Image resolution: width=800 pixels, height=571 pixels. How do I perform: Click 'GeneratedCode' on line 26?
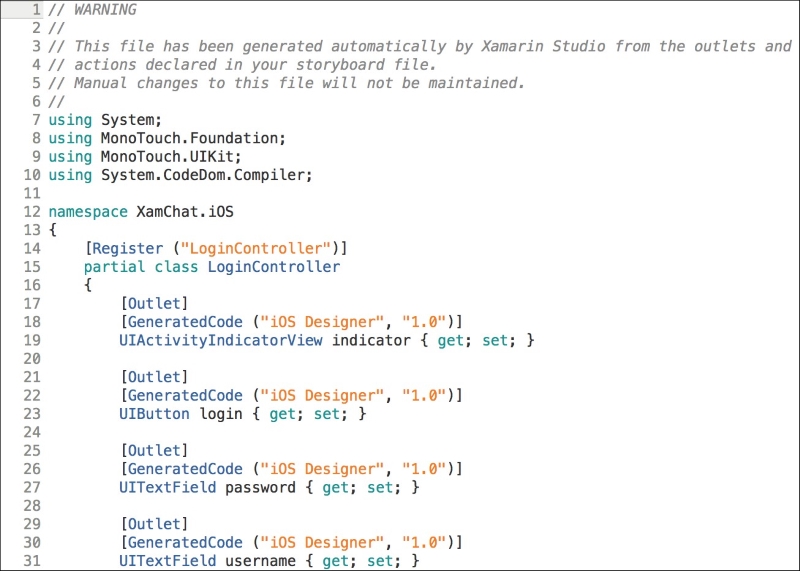[x=185, y=469]
